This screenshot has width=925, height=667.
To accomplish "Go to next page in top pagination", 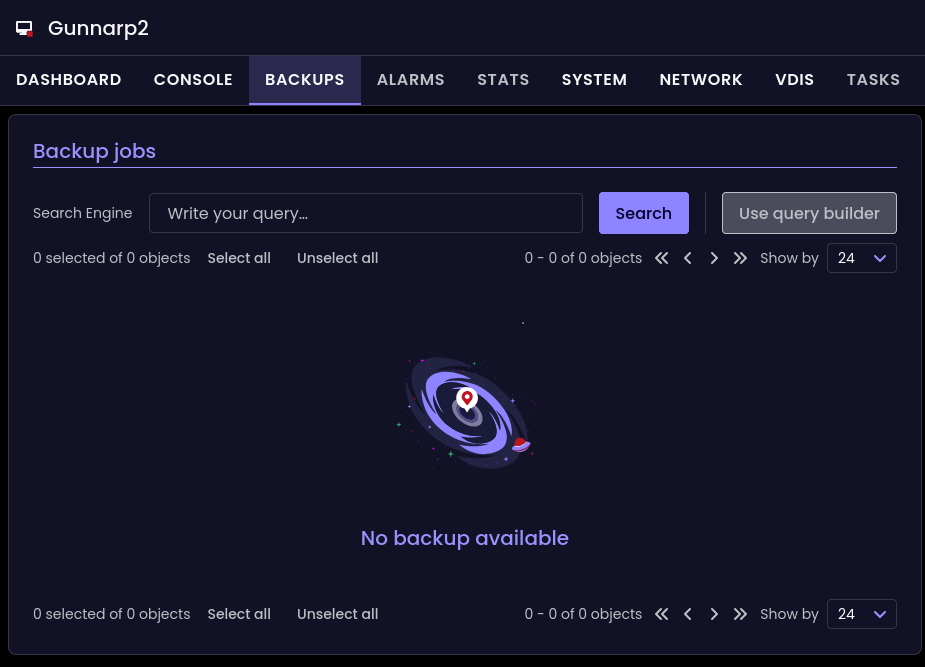I will tap(714, 258).
